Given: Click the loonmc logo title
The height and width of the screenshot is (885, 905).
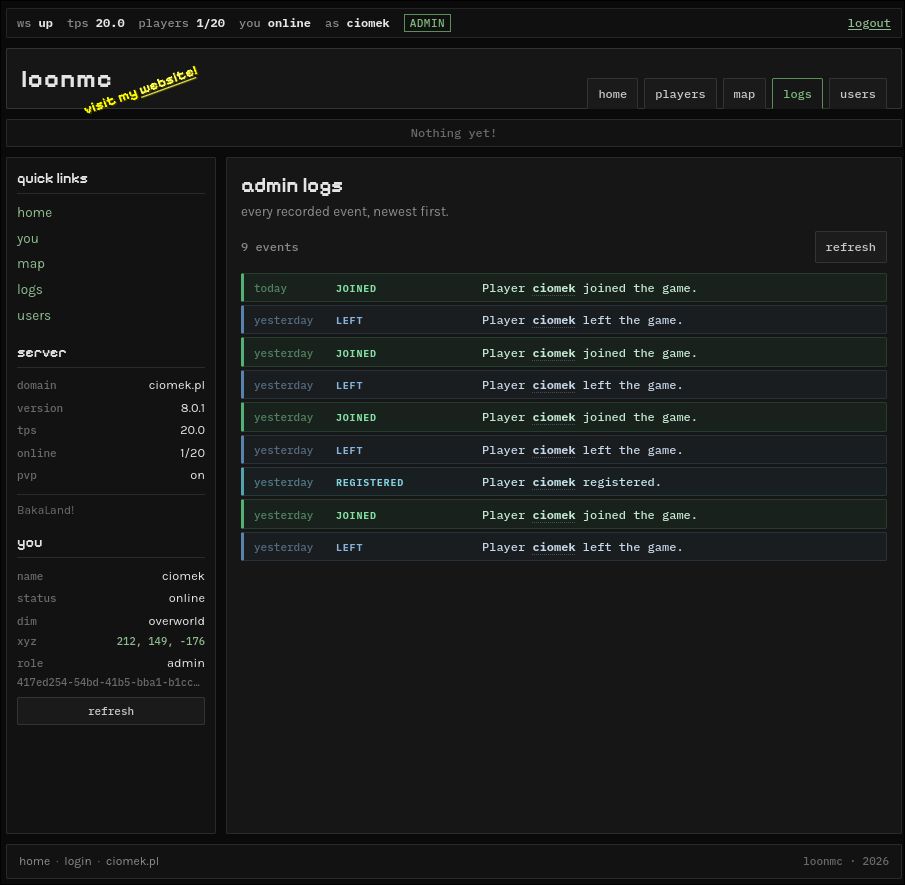Looking at the screenshot, I should pyautogui.click(x=66, y=80).
